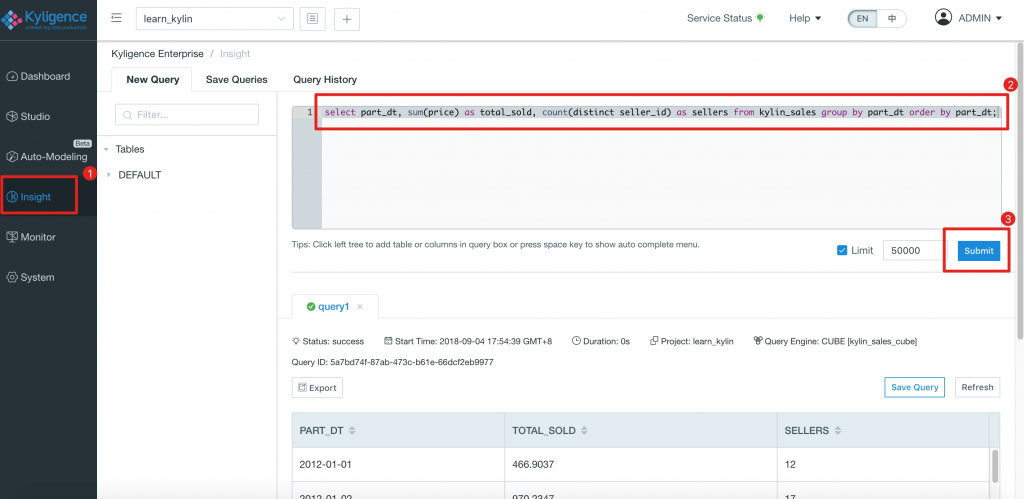The image size is (1024, 499).
Task: Sort by the TOTAL_SOLD column
Action: (584, 431)
